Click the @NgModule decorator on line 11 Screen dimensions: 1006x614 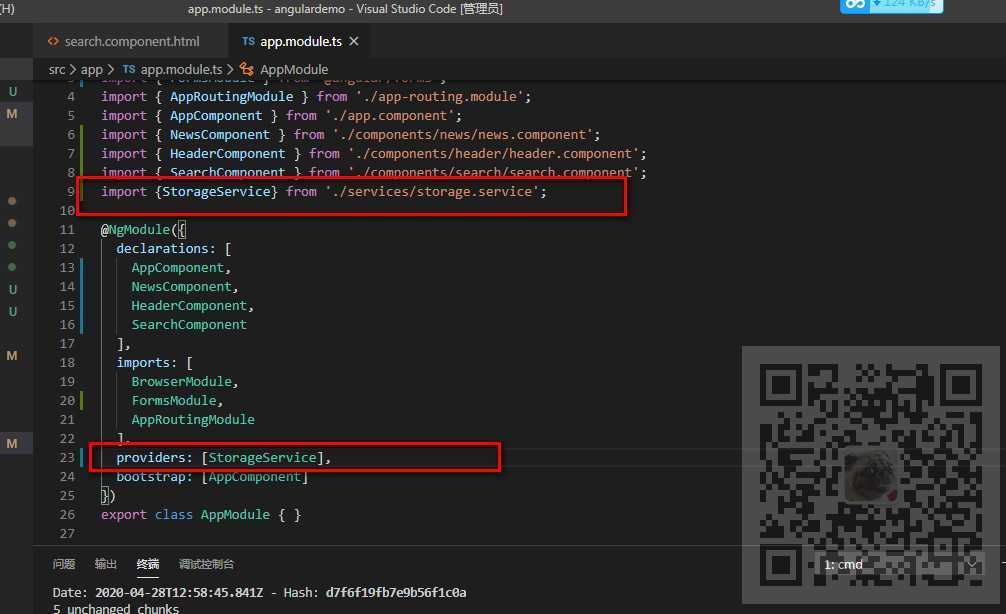(135, 230)
